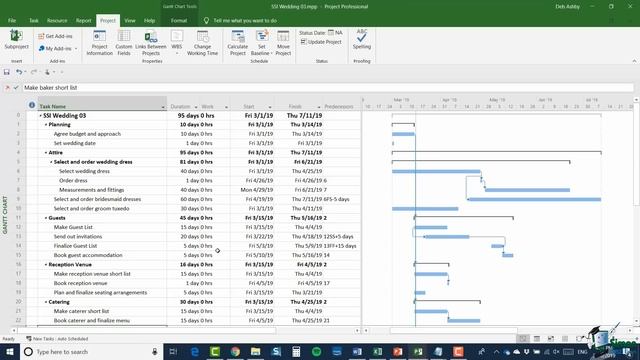Open the Finish column filter dropdown
This screenshot has width=640, height=360.
[x=319, y=107]
